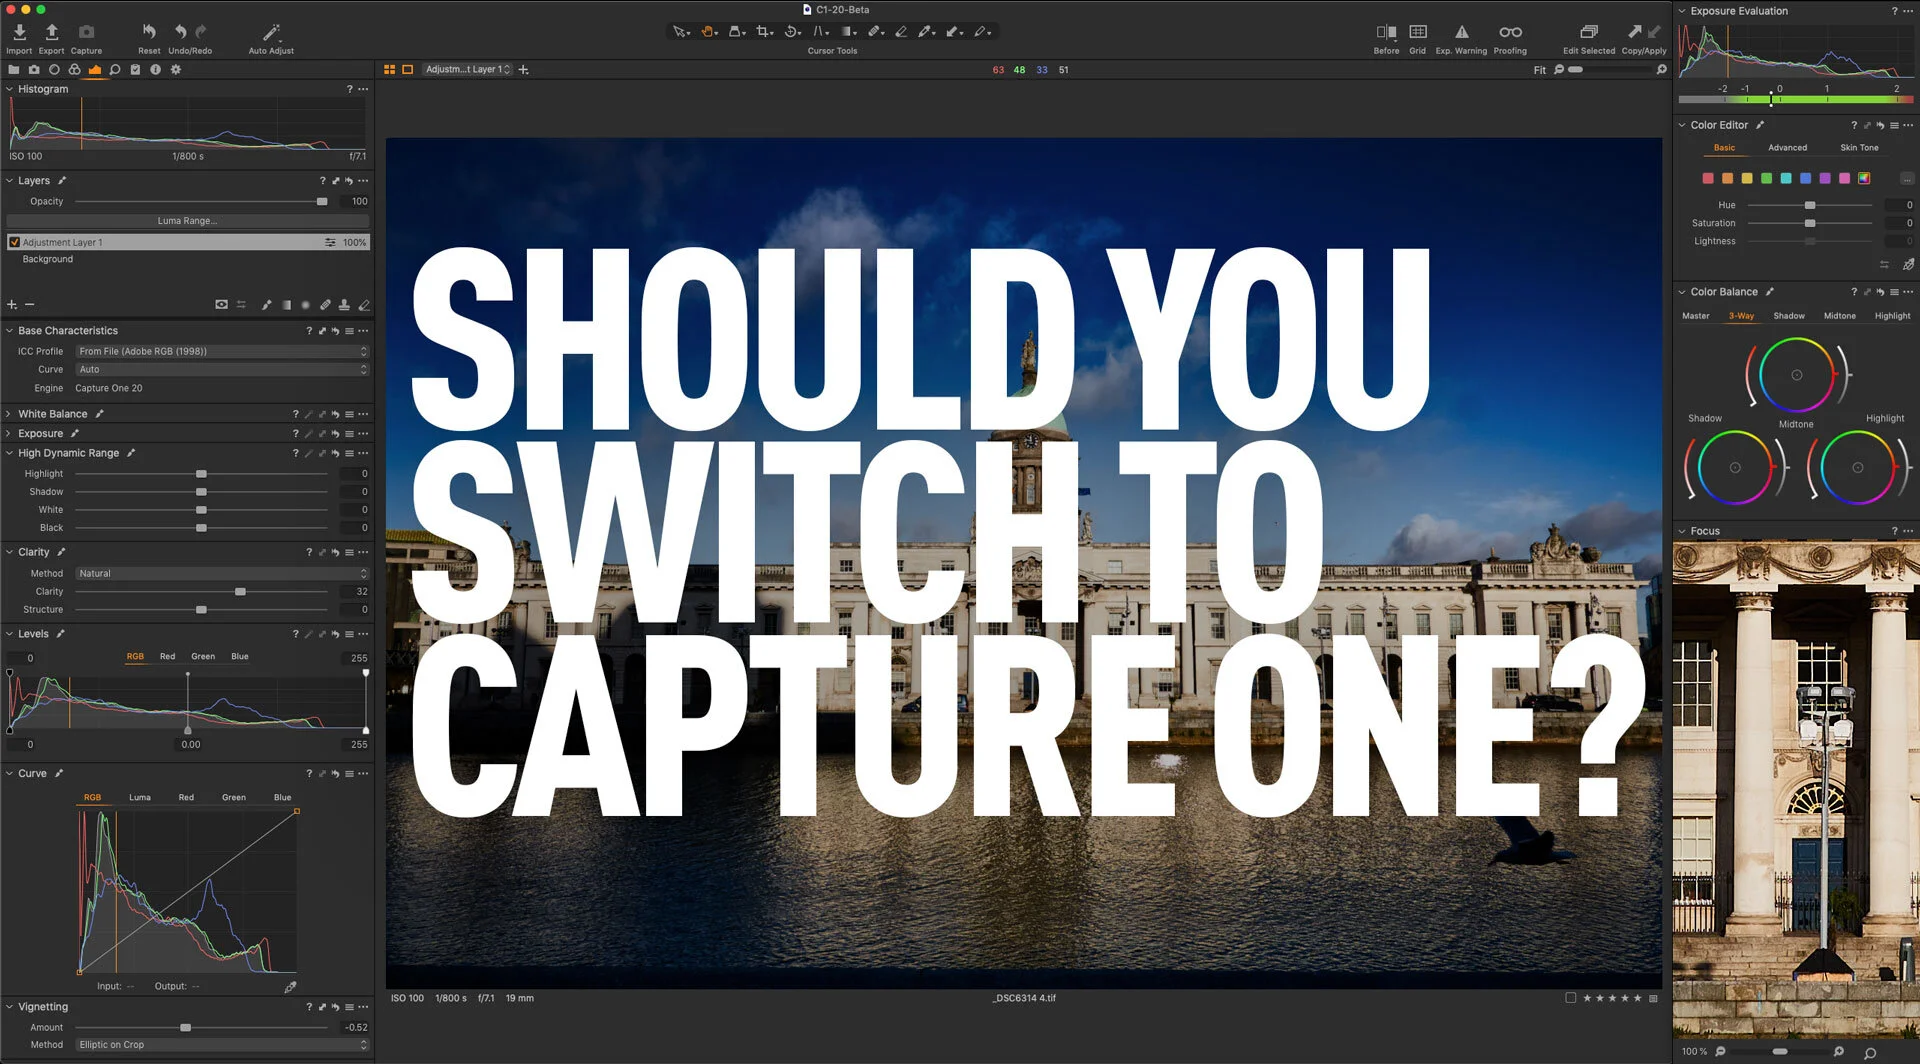Select the Crop cursor tool
This screenshot has height=1064, width=1920.
[x=765, y=32]
